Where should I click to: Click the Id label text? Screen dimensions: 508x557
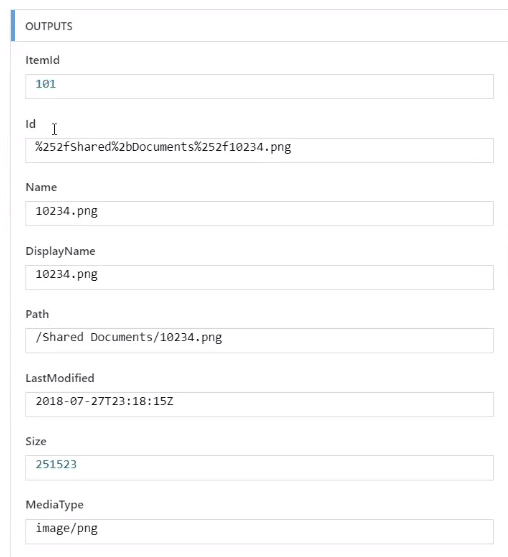30,124
